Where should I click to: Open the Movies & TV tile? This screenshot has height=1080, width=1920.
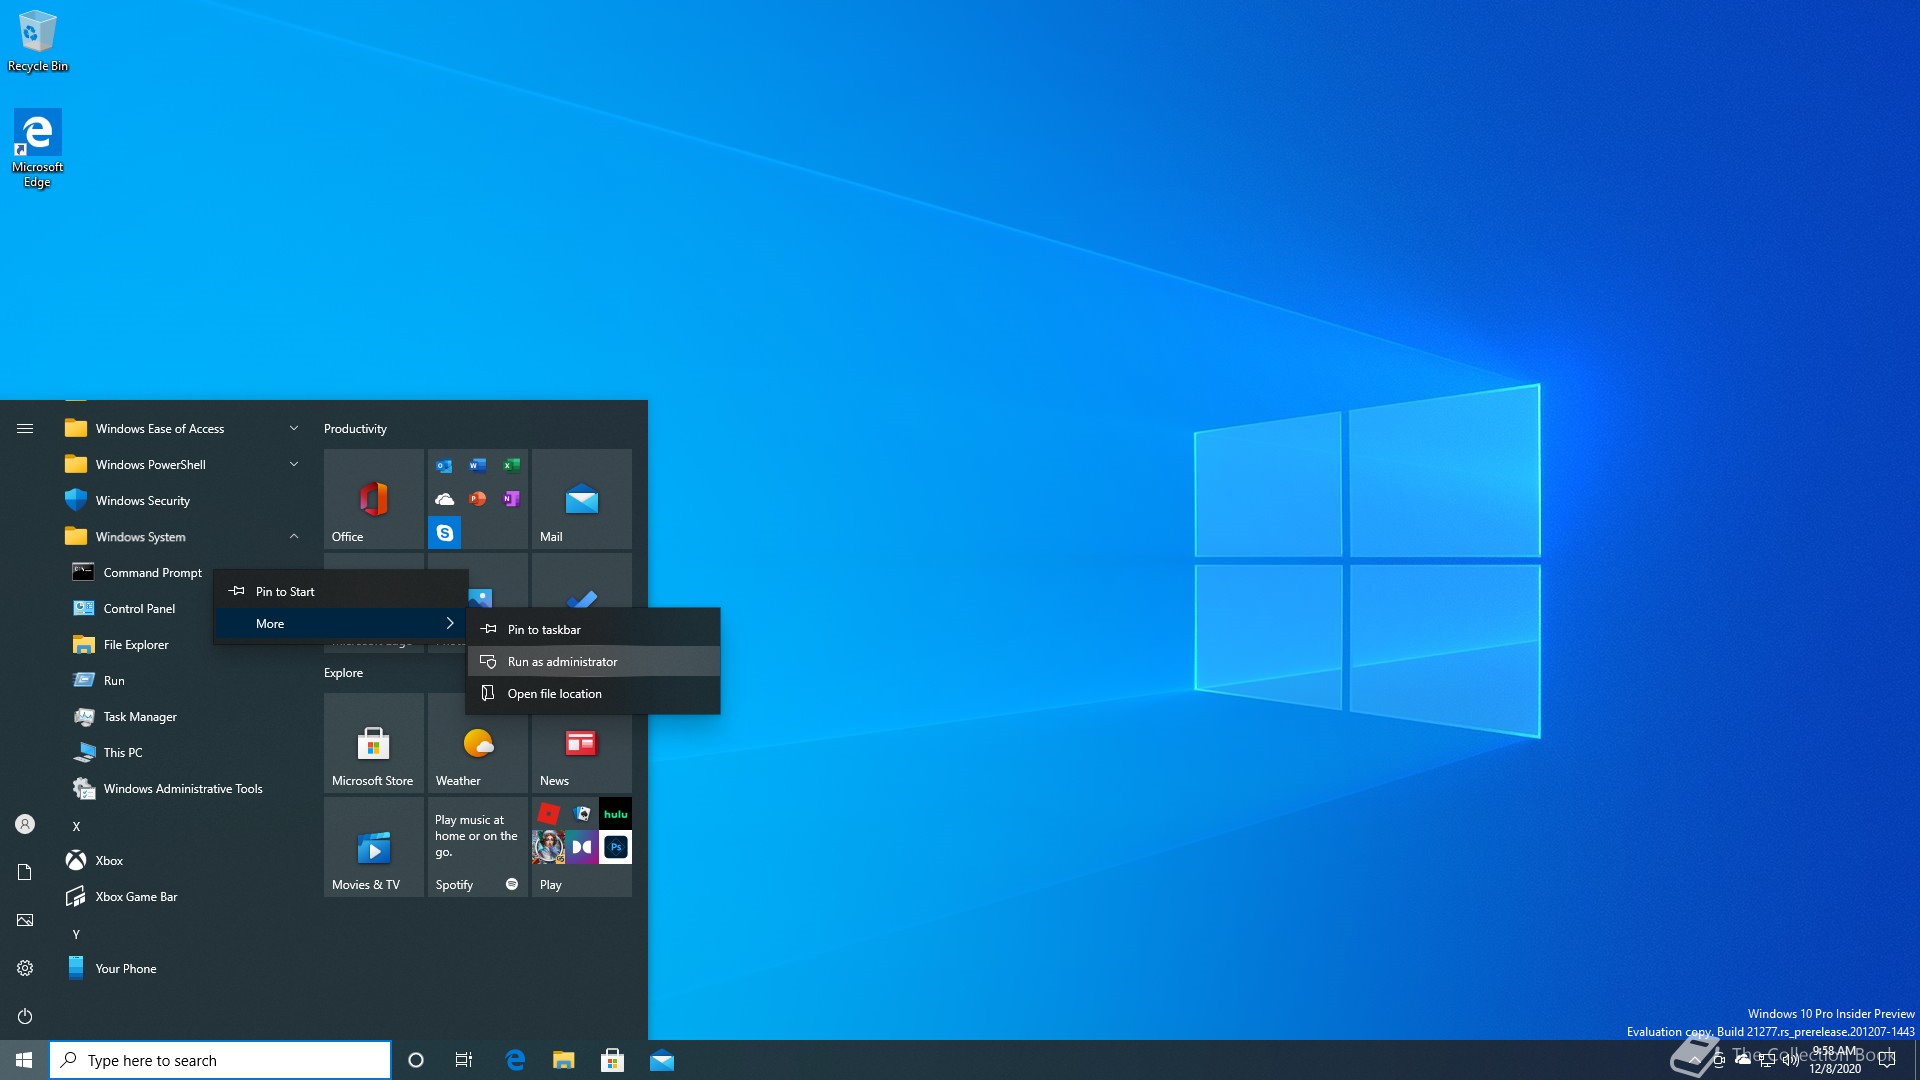[x=373, y=846]
